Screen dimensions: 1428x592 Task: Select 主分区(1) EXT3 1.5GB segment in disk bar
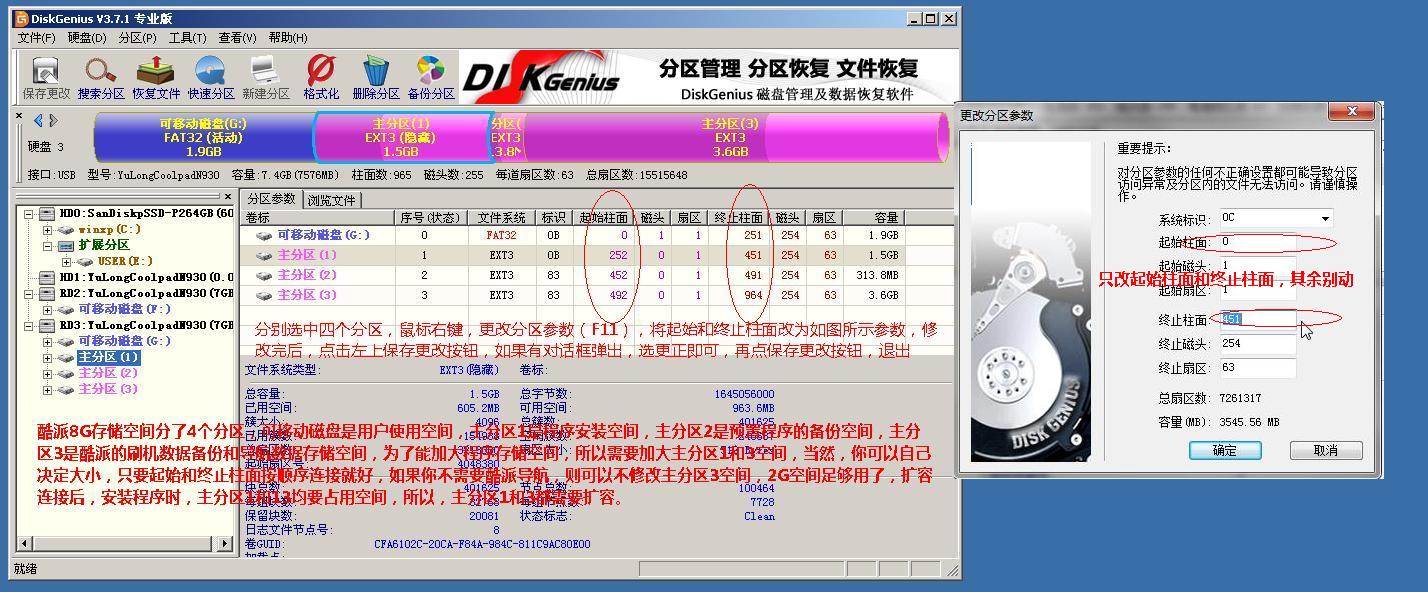click(401, 138)
